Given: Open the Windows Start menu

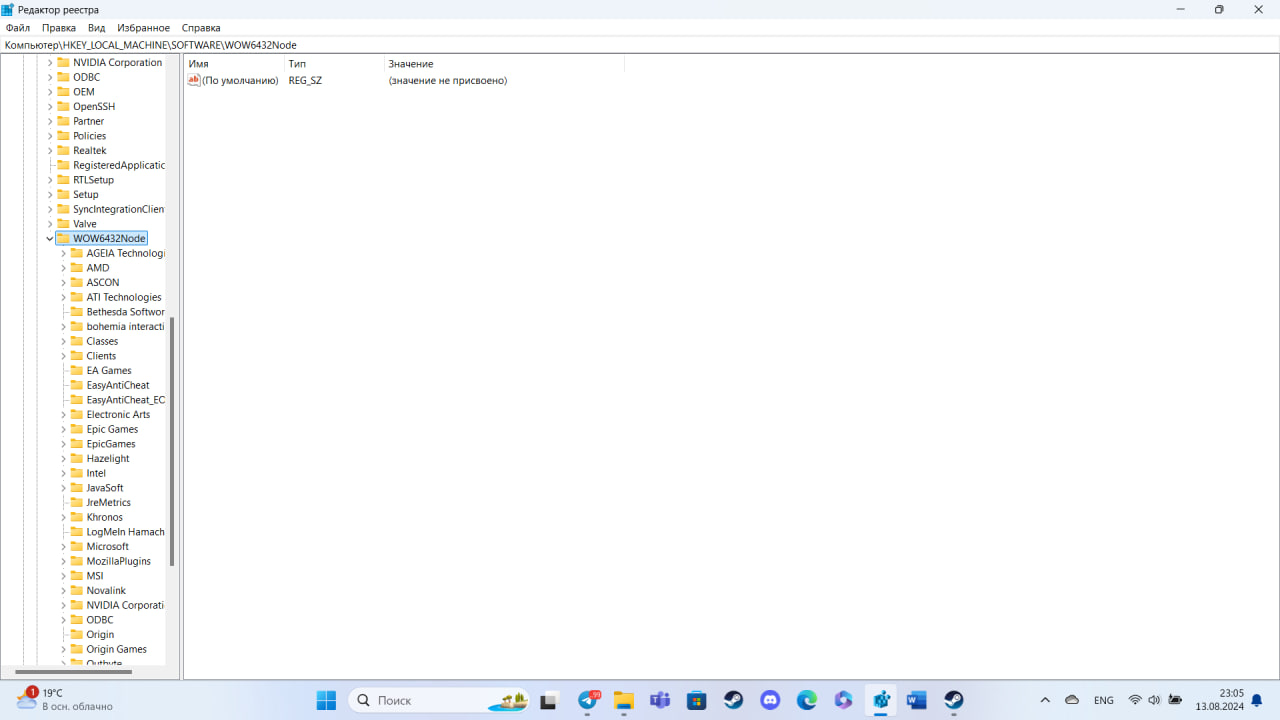Looking at the screenshot, I should tap(326, 700).
